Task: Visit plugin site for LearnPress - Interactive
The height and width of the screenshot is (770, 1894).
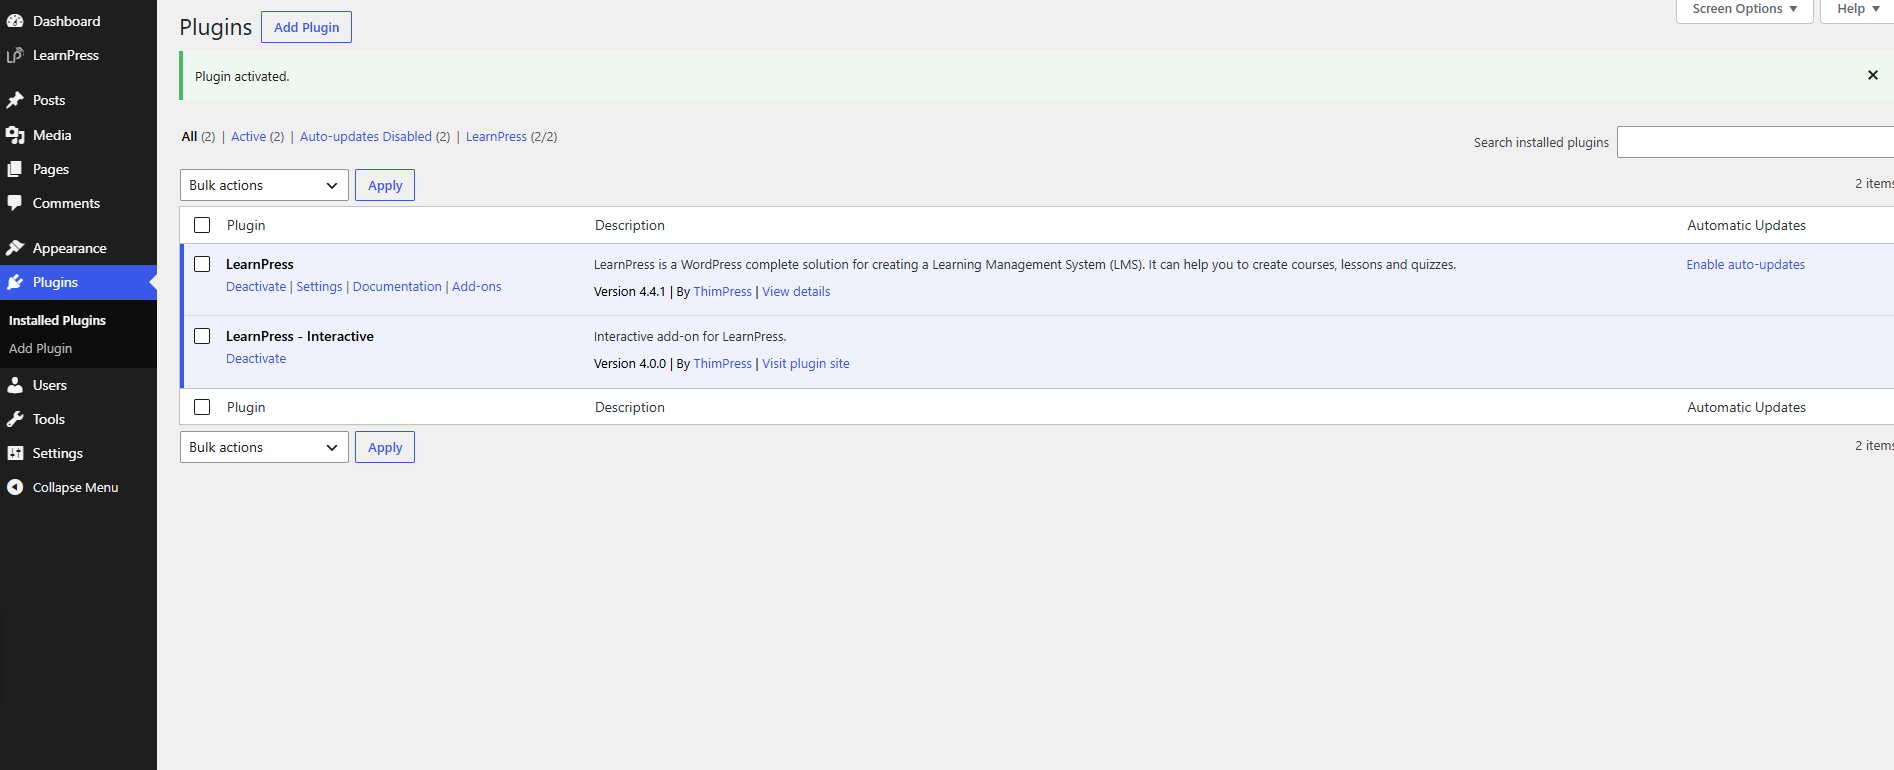Action: coord(806,364)
